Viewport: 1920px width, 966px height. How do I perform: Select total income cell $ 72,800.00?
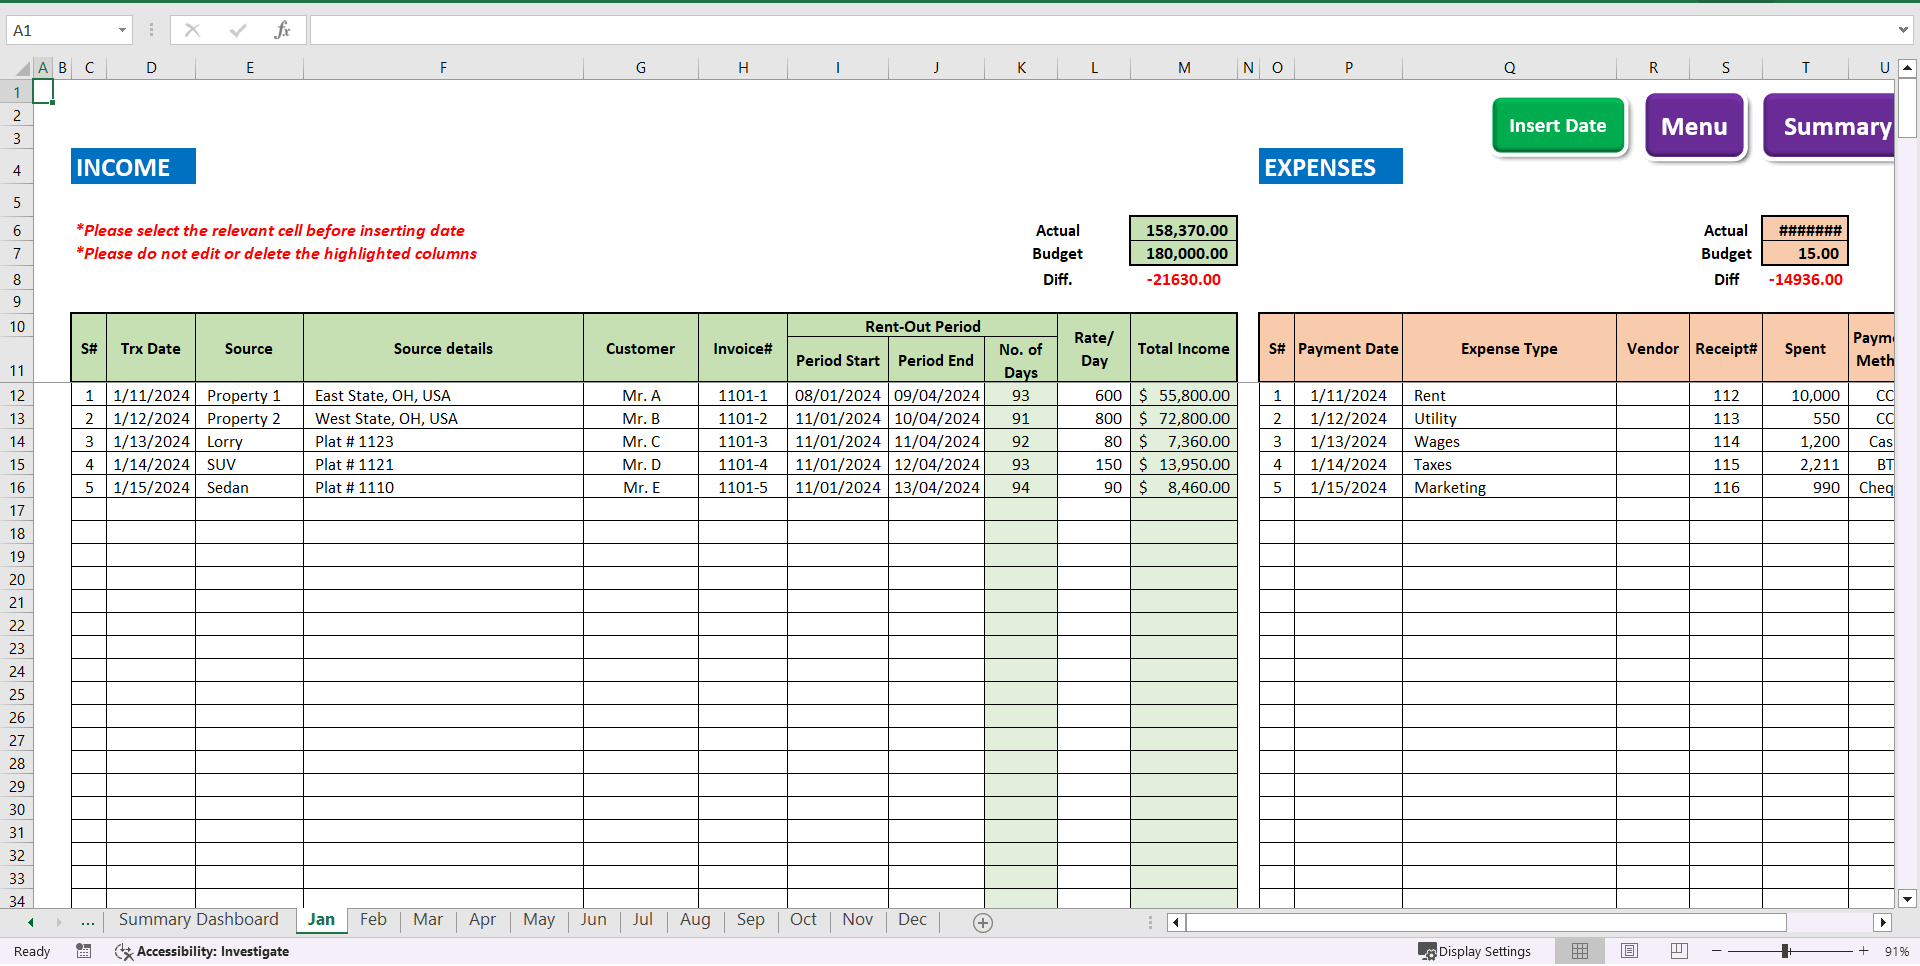pyautogui.click(x=1184, y=418)
